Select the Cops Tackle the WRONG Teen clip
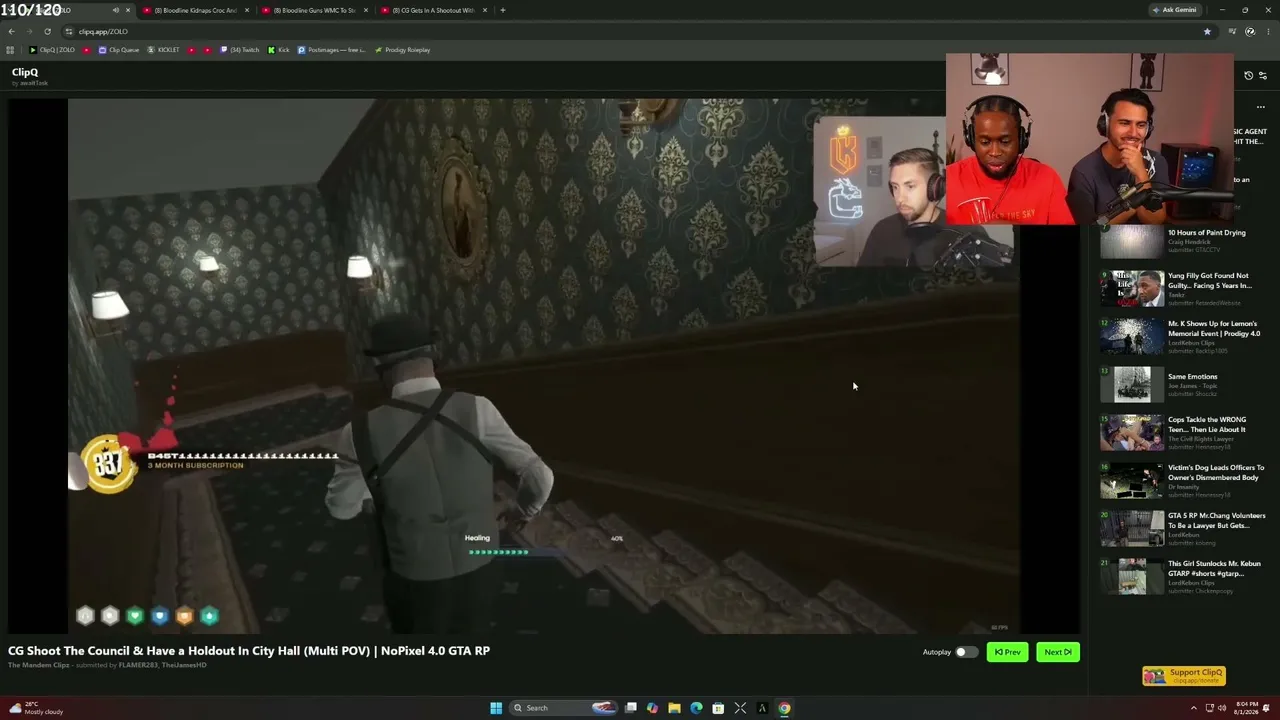Screen dimensions: 1280x720 pyautogui.click(x=1183, y=433)
